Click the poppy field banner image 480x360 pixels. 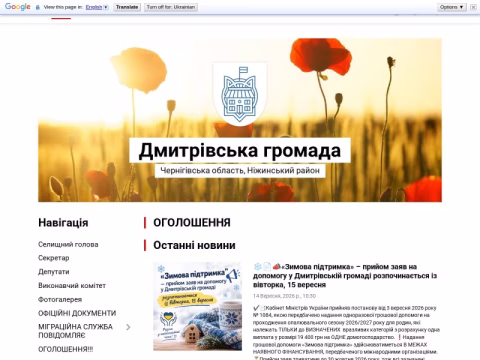point(240,120)
